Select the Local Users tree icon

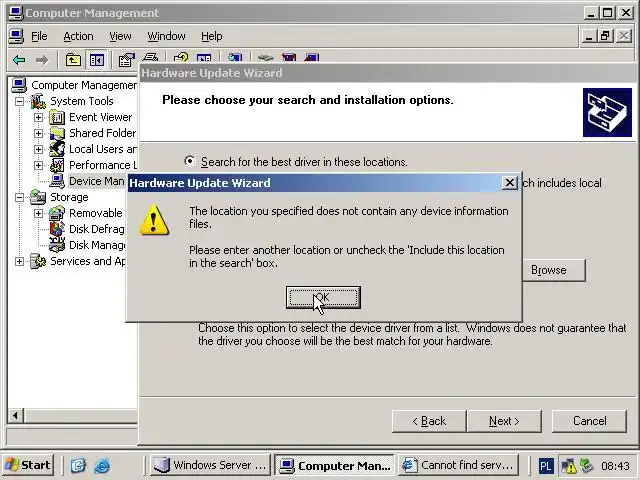click(57, 149)
